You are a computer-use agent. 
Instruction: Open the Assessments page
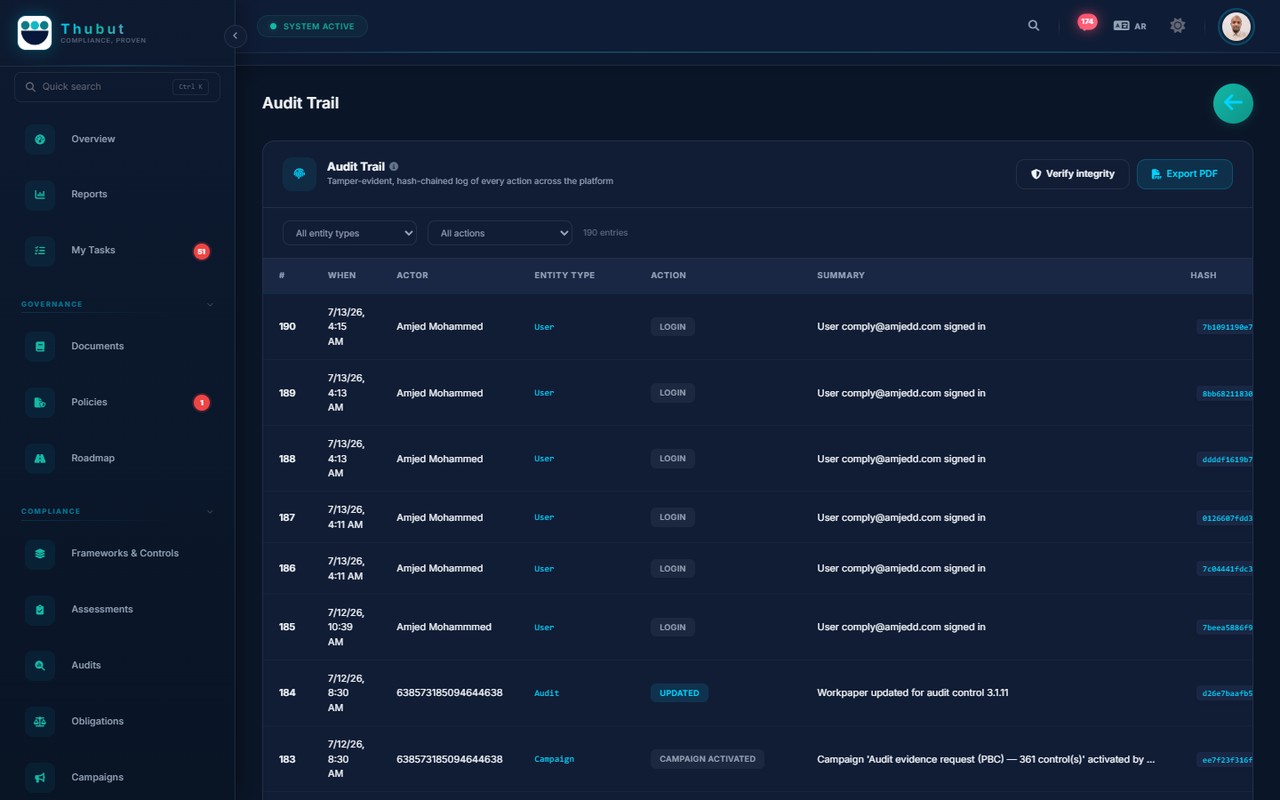point(118,610)
